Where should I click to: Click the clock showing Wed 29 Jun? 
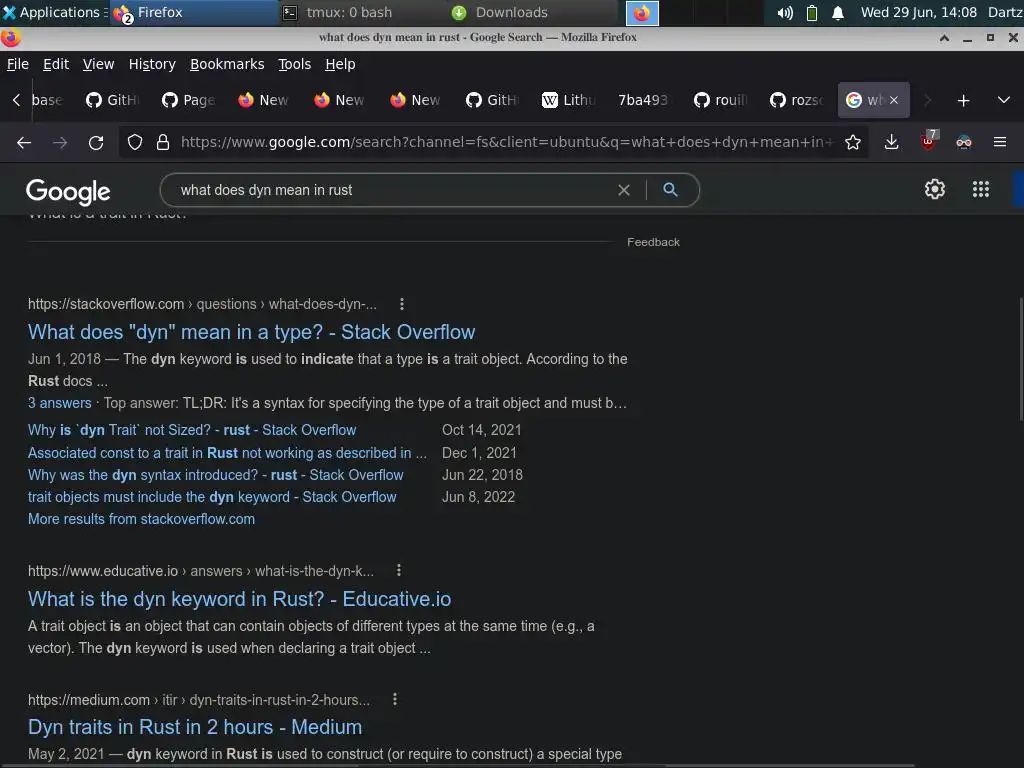click(918, 12)
